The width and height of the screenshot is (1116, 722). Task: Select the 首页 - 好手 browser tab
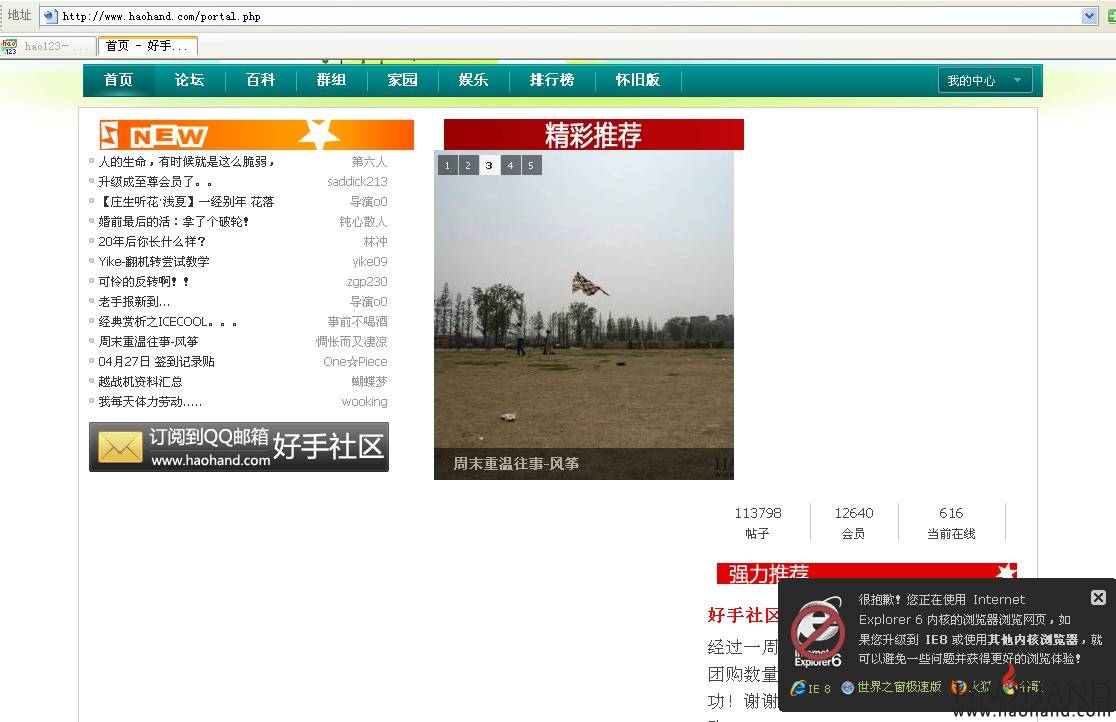[147, 46]
